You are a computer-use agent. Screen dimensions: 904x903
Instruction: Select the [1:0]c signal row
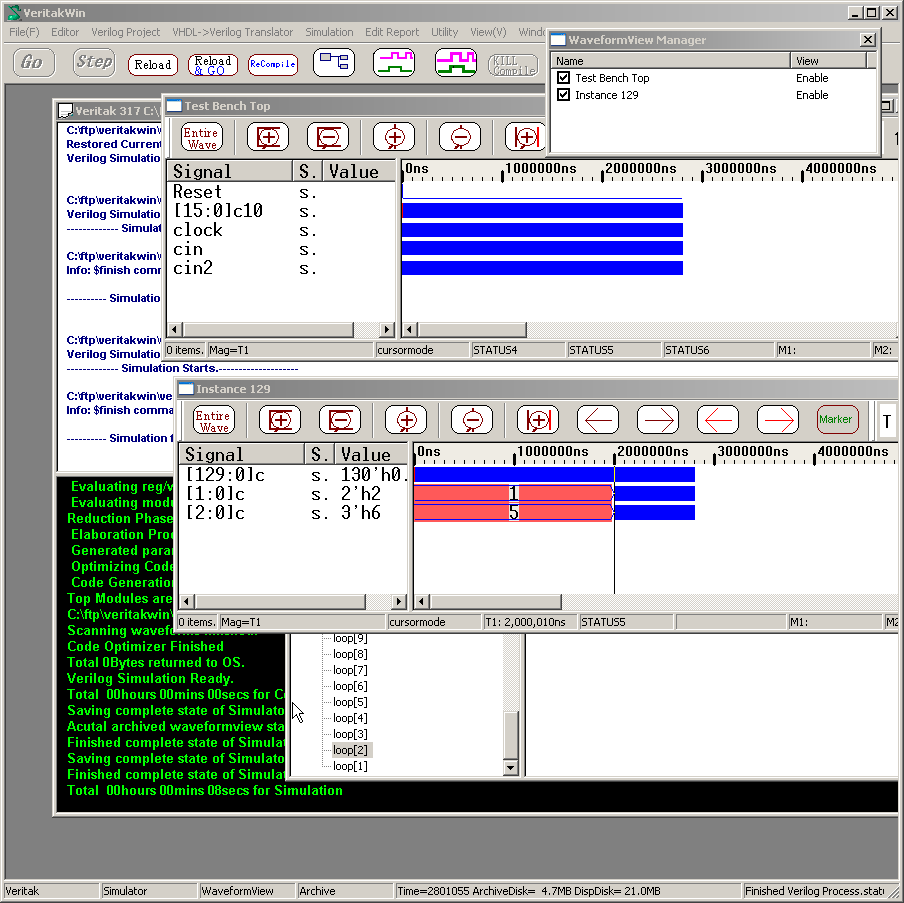(x=293, y=494)
